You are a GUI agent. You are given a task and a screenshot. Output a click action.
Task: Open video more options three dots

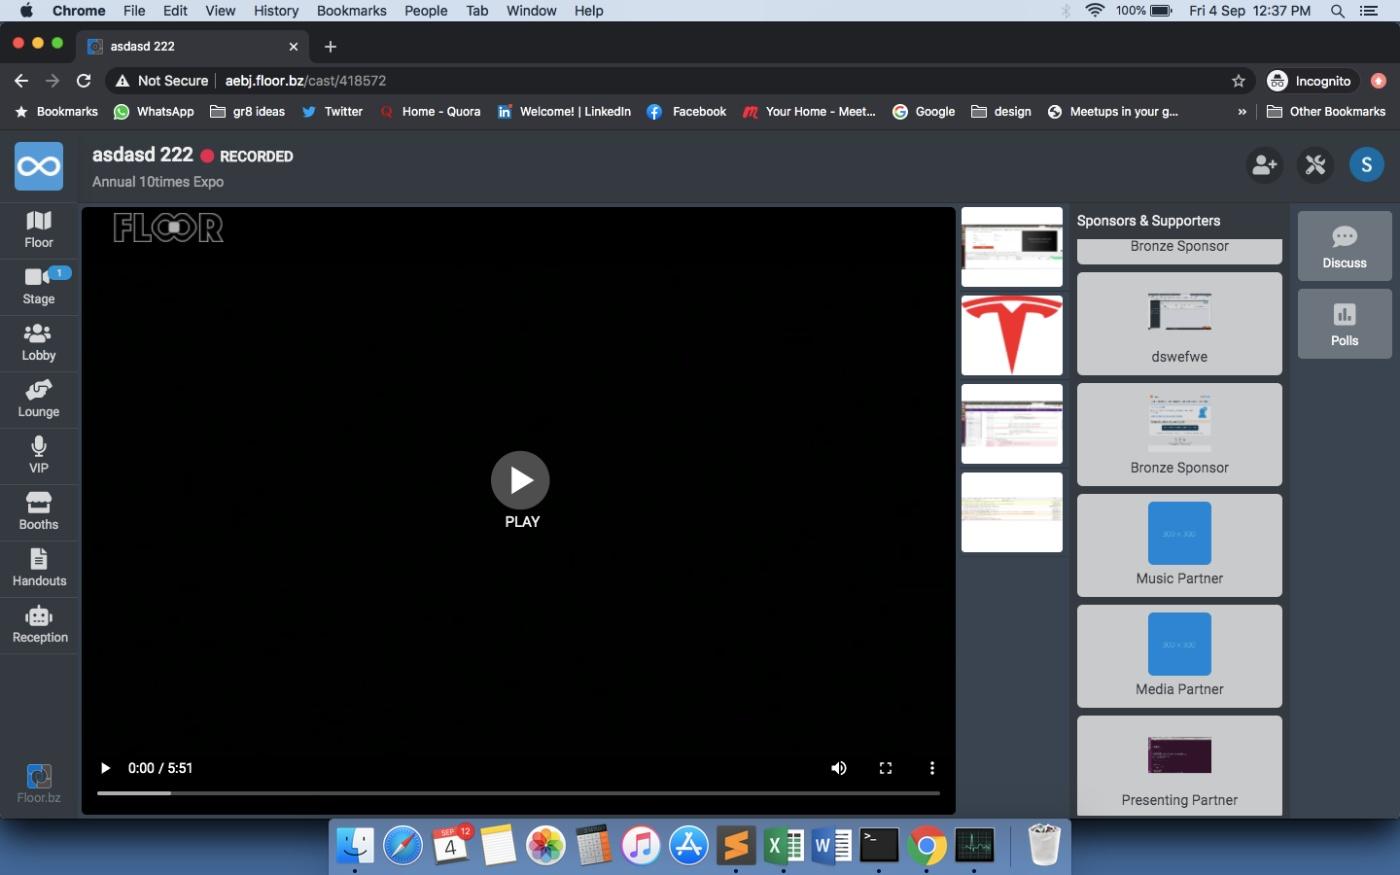tap(932, 768)
